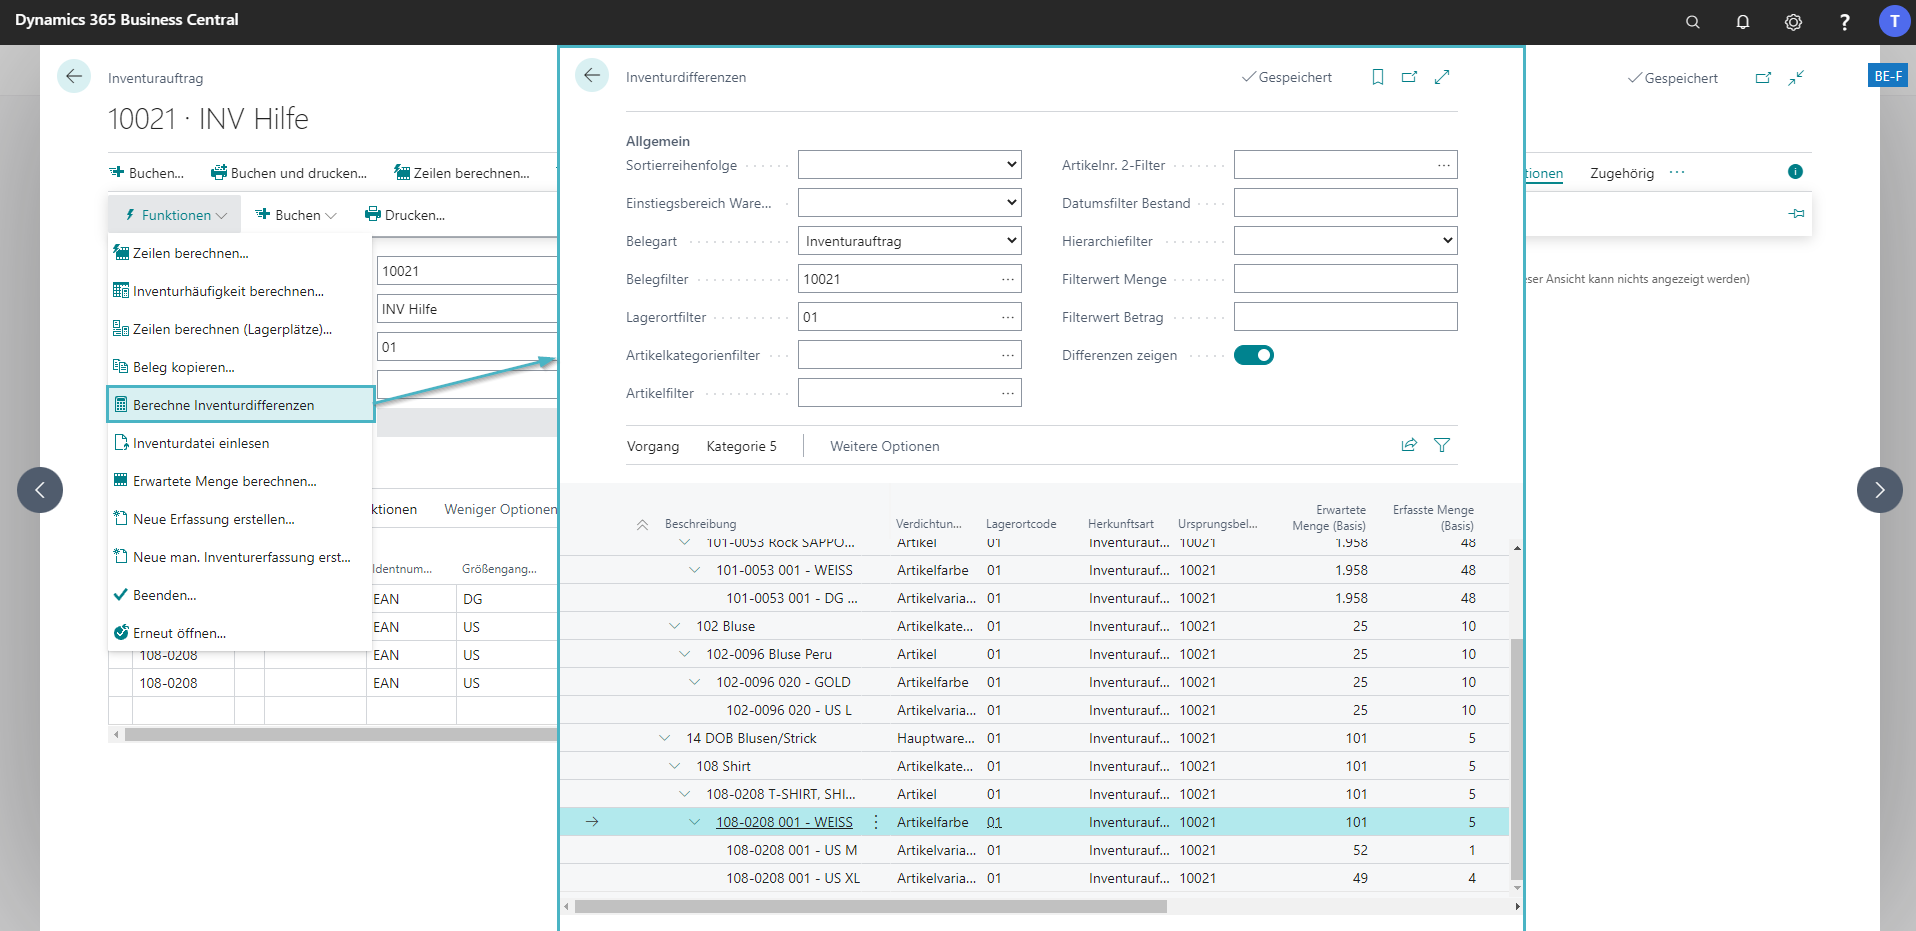The height and width of the screenshot is (931, 1916).
Task: Collapse the 102 Bluse tree row
Action: click(675, 626)
